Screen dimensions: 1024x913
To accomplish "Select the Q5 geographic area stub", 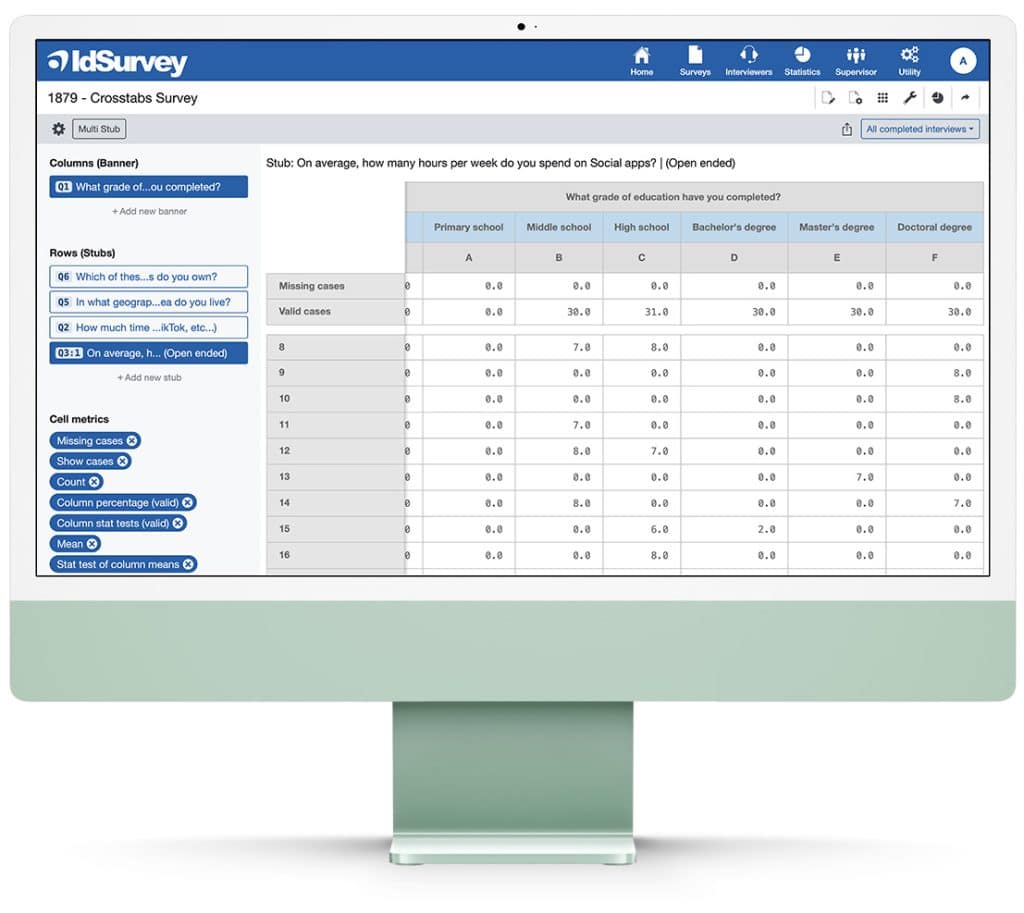I will (148, 302).
